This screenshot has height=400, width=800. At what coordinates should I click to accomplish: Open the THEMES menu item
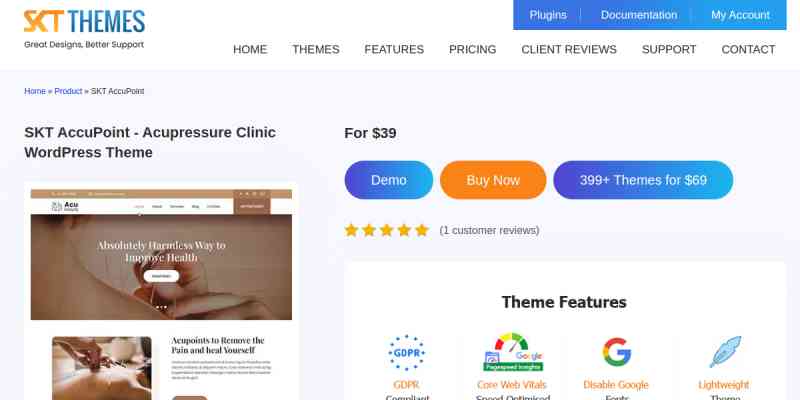pos(316,49)
